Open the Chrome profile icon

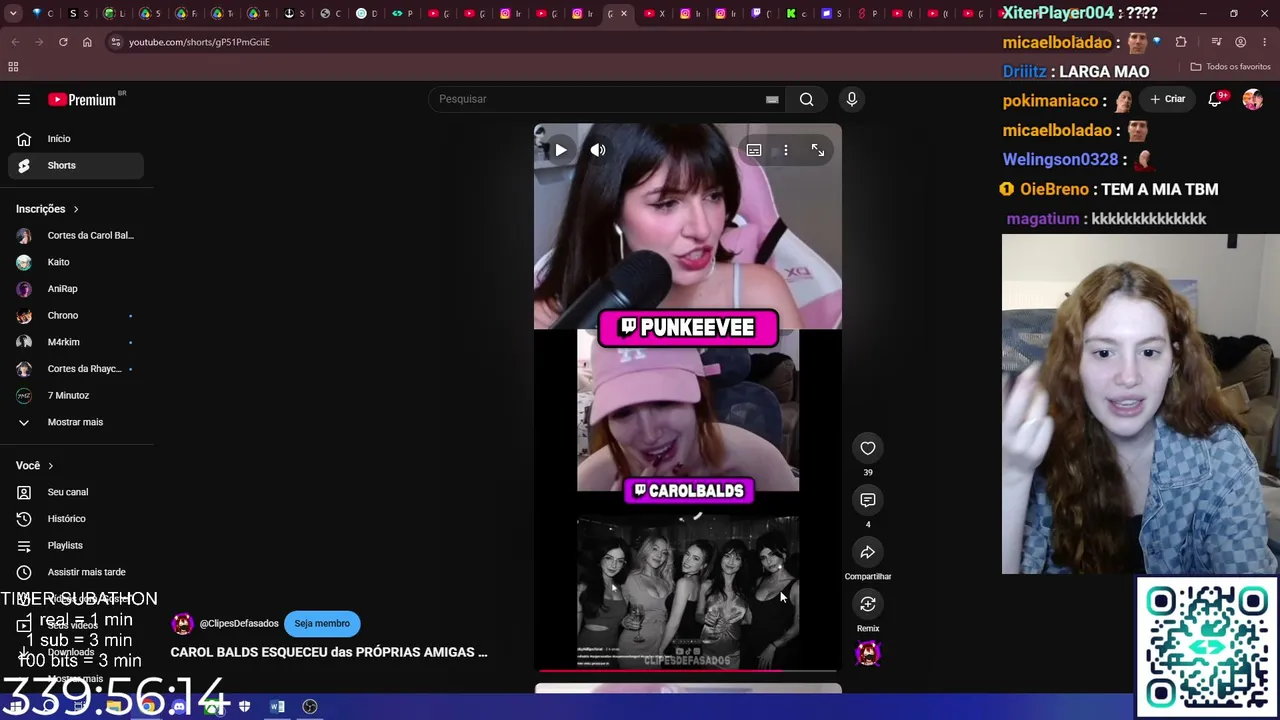pos(1240,42)
